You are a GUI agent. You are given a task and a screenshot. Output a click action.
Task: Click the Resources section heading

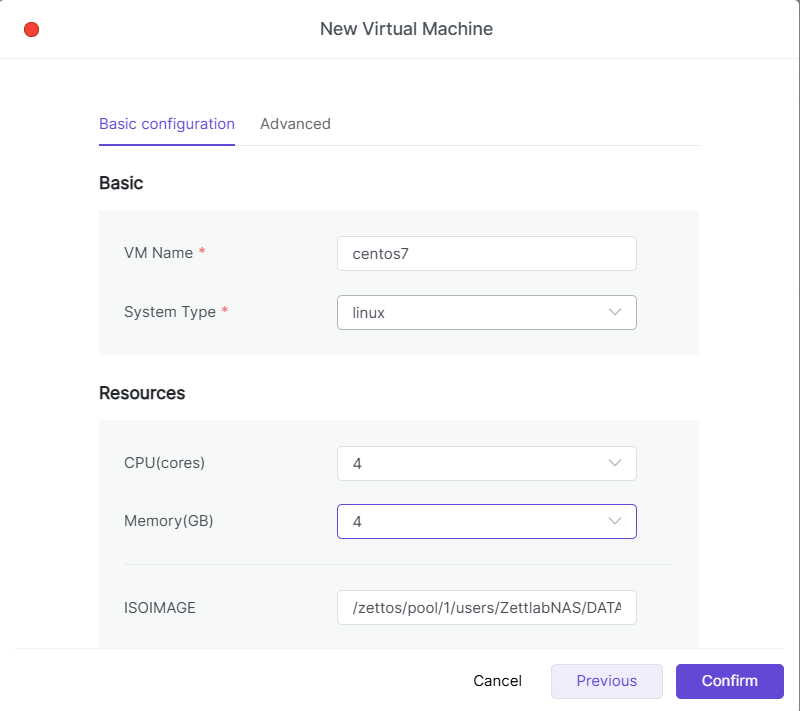click(x=142, y=393)
